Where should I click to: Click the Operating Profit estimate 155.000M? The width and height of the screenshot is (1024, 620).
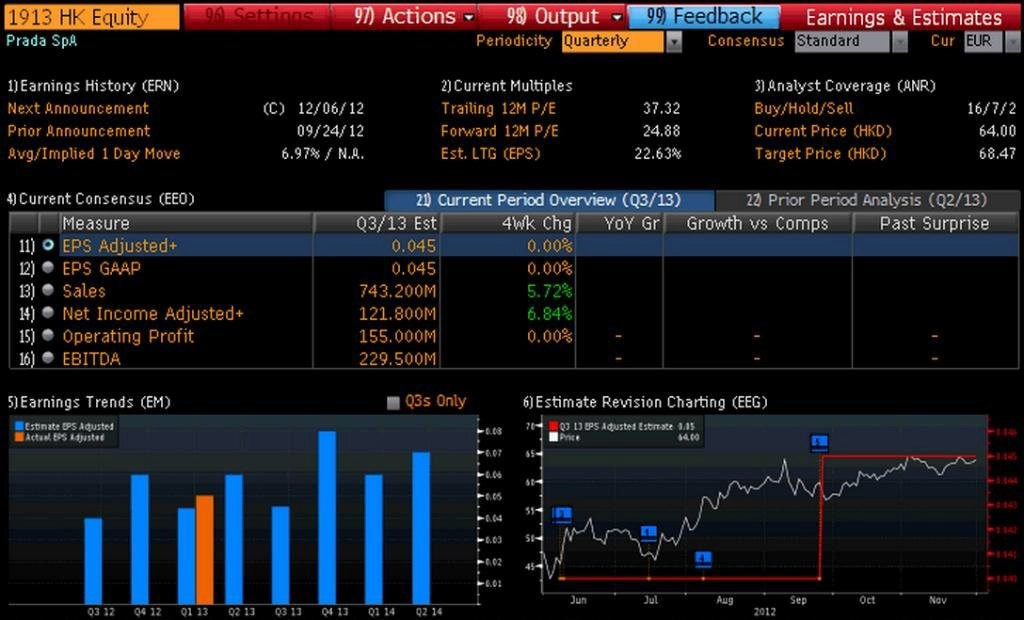coord(397,336)
